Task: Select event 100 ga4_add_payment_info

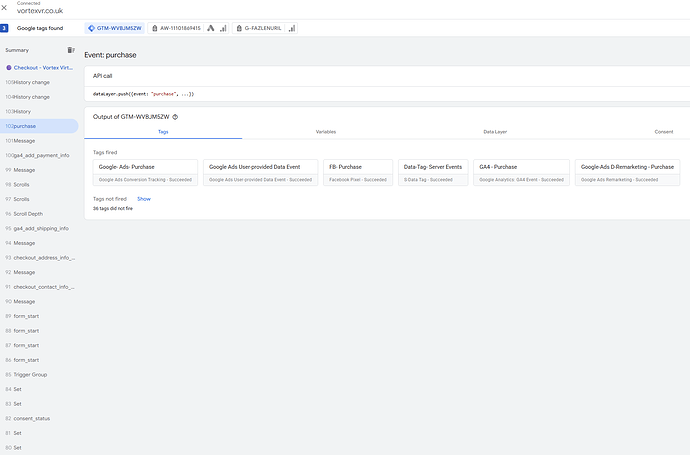Action: [41, 155]
